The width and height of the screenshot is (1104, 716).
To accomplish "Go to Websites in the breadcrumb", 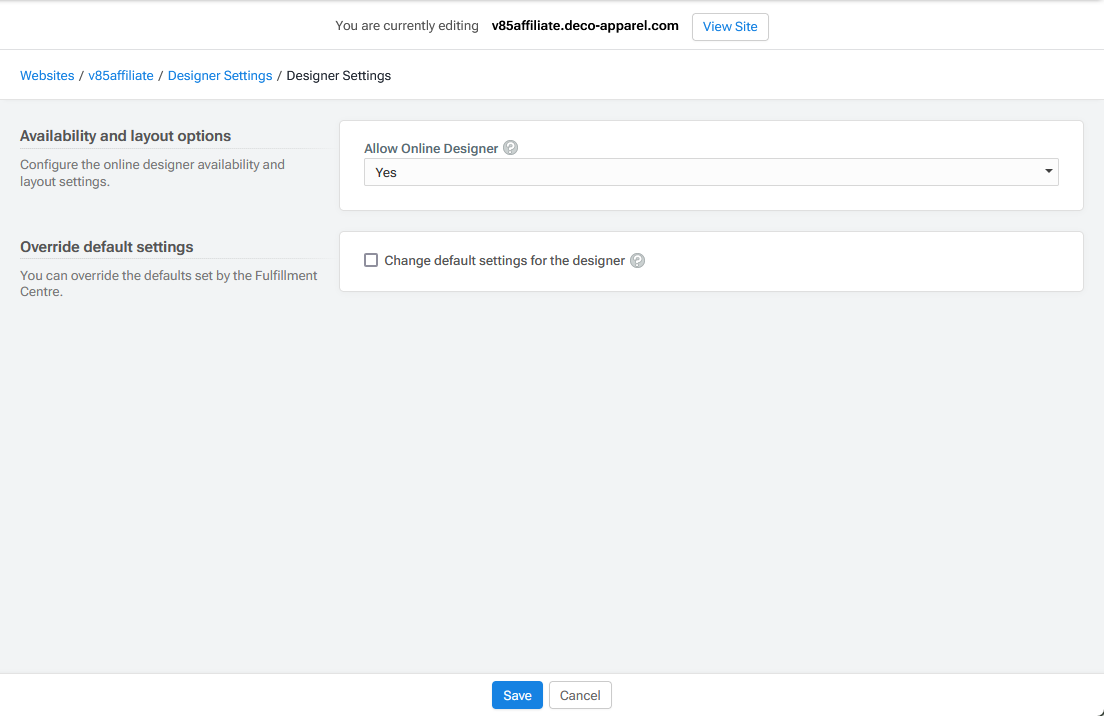I will point(47,76).
